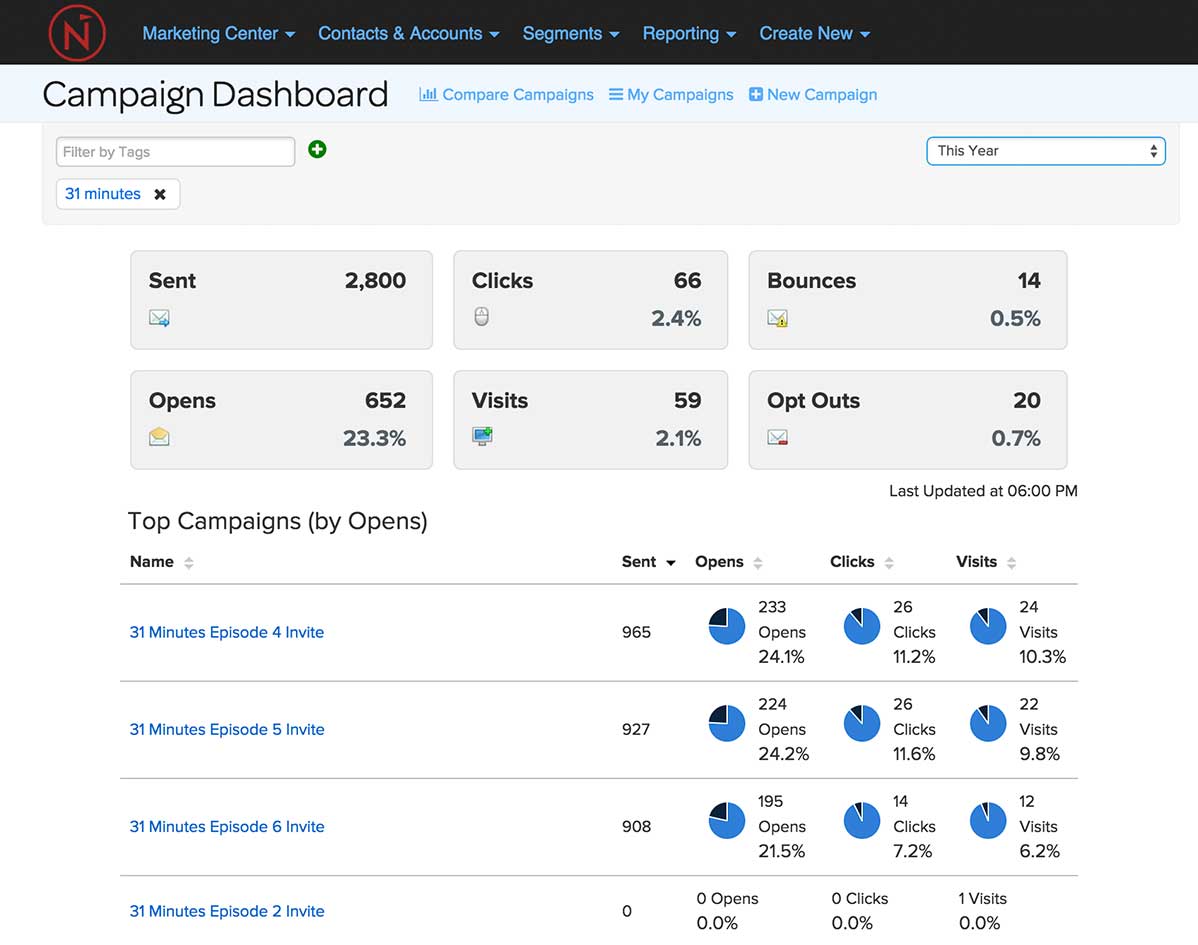Open the Create New menu
This screenshot has height=945, width=1198.
point(814,34)
